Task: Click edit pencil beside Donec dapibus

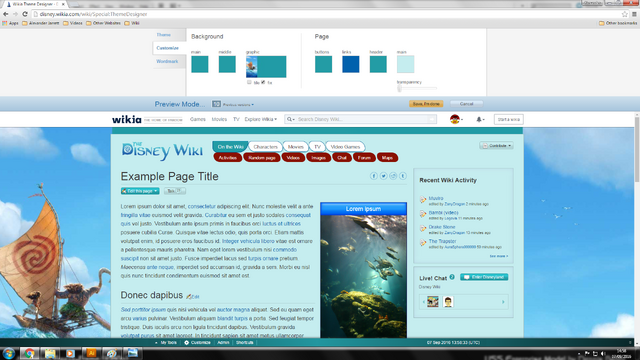Action: [x=189, y=296]
